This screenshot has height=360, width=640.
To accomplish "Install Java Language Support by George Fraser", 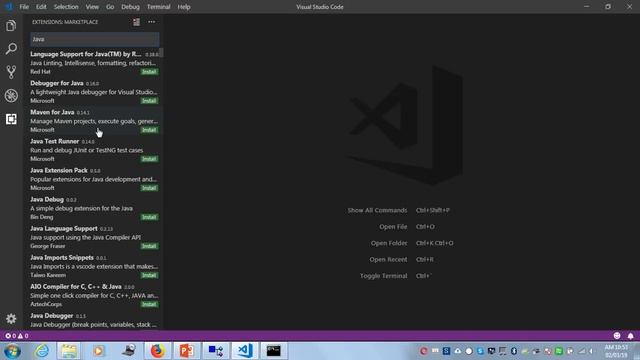I will [149, 246].
